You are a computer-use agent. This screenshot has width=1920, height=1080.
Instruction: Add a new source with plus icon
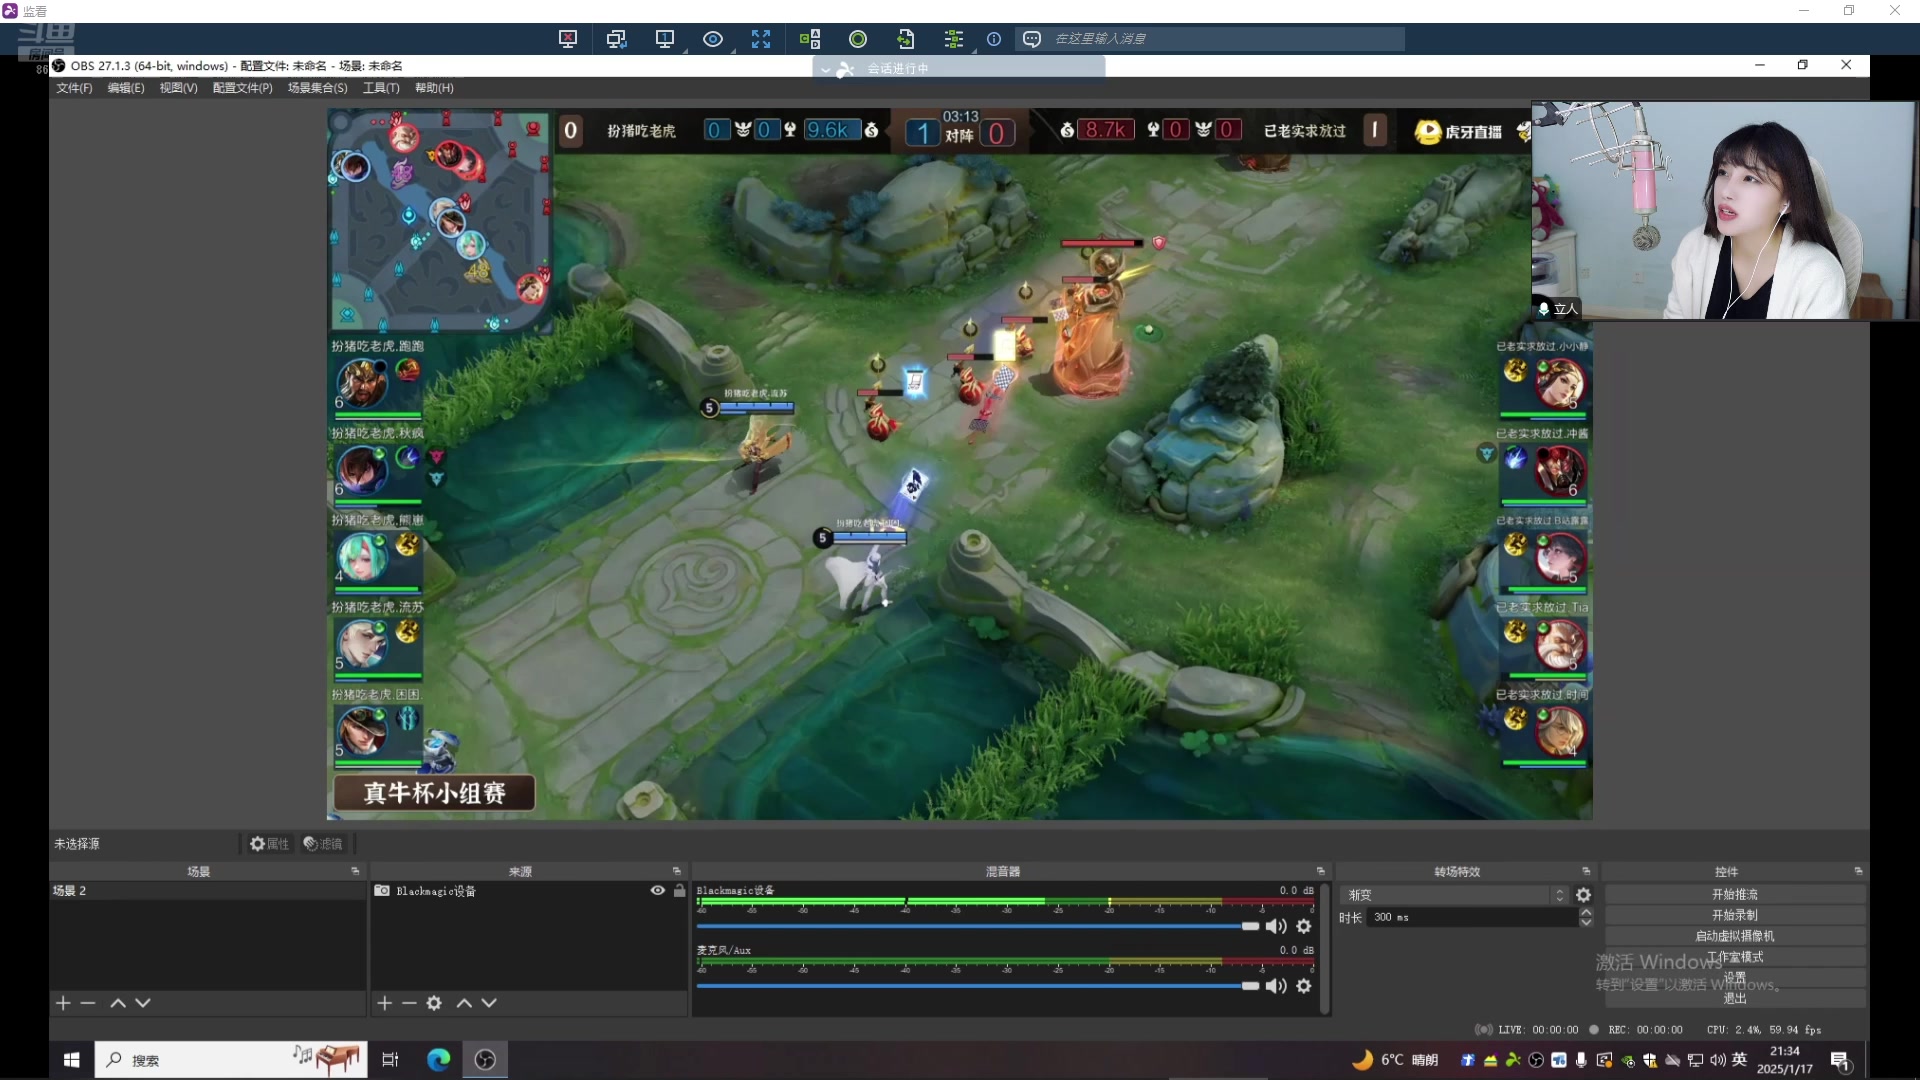point(384,1003)
